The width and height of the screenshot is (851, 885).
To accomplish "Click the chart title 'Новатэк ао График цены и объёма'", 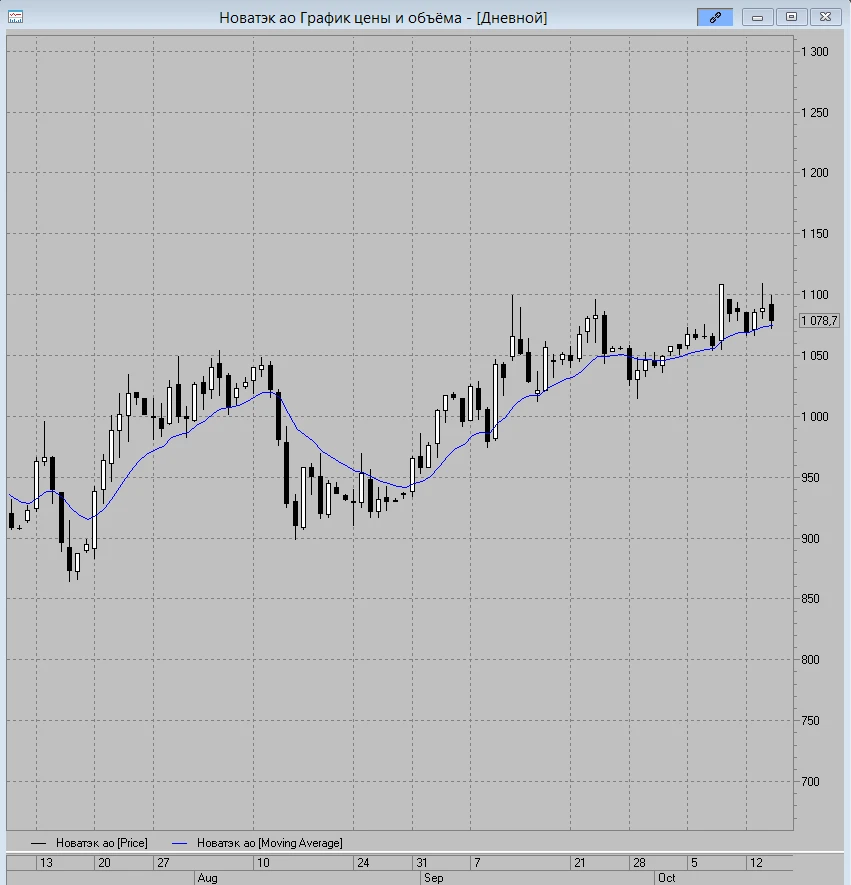I will point(340,18).
